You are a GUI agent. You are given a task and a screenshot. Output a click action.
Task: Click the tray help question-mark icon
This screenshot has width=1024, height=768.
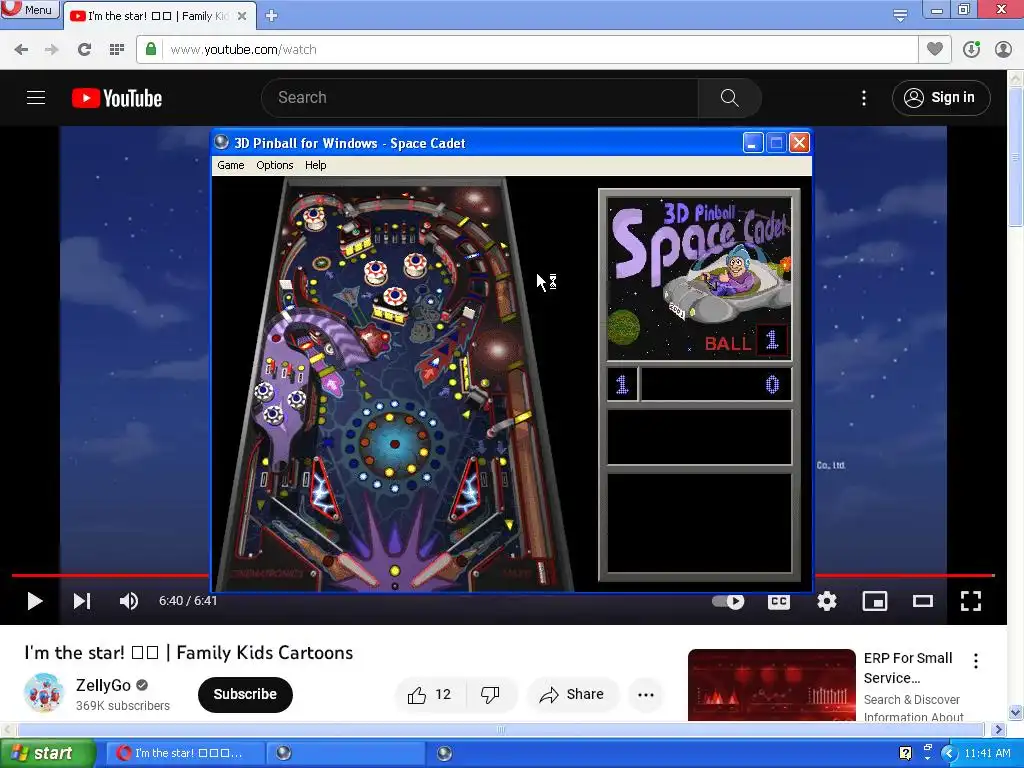tap(905, 753)
